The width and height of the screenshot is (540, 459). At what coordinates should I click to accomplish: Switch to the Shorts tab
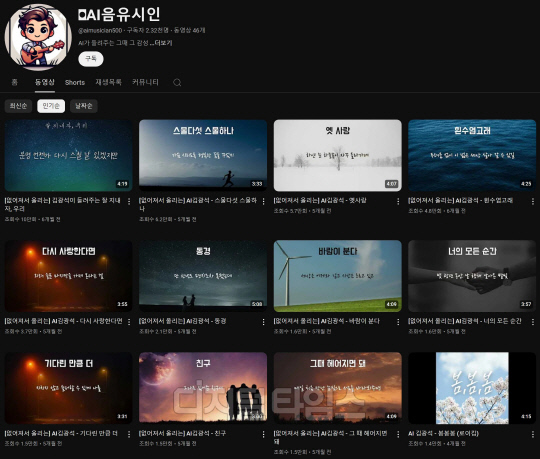pos(75,83)
